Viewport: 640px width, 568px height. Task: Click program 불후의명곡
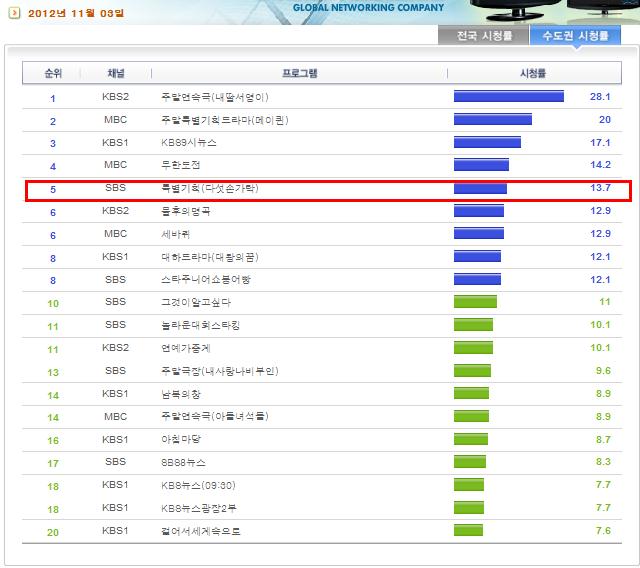point(186,211)
